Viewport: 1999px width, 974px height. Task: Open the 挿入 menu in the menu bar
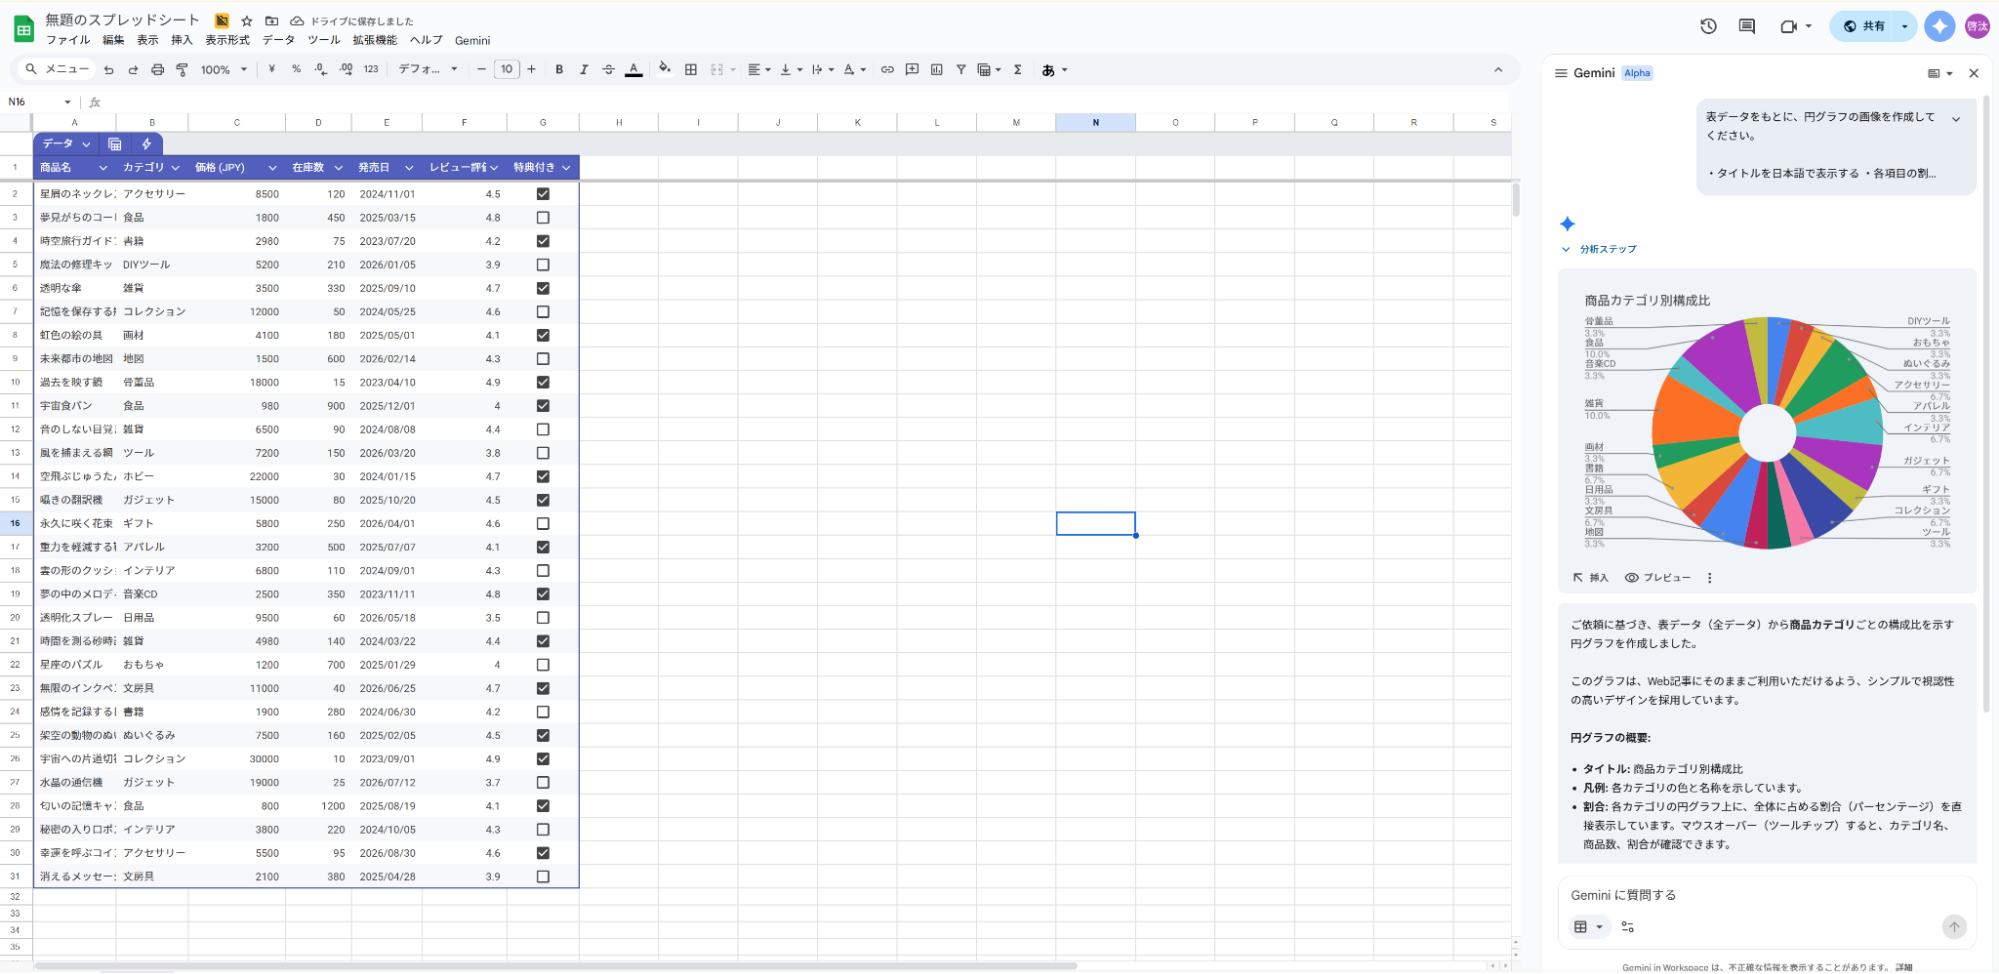[x=181, y=41]
